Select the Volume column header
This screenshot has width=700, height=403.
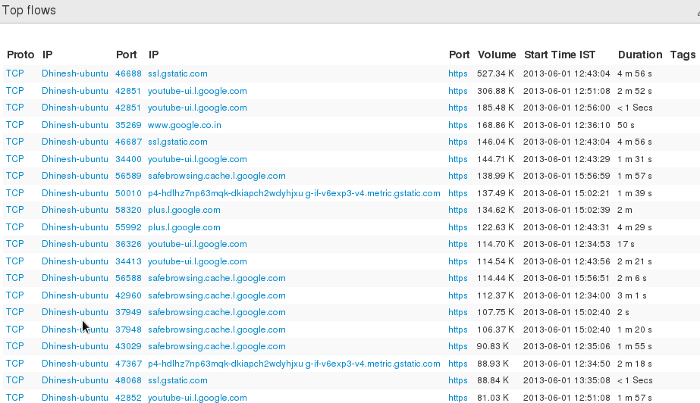tap(497, 55)
